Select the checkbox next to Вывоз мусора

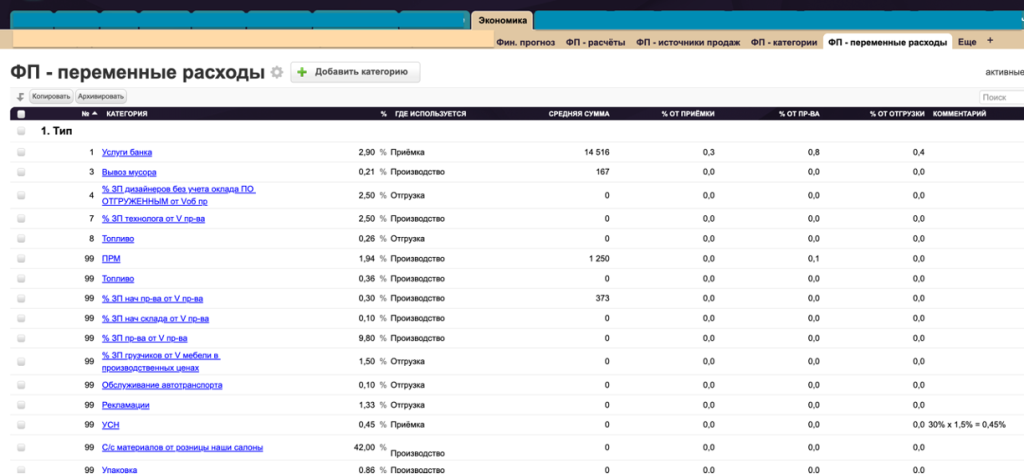pos(21,172)
